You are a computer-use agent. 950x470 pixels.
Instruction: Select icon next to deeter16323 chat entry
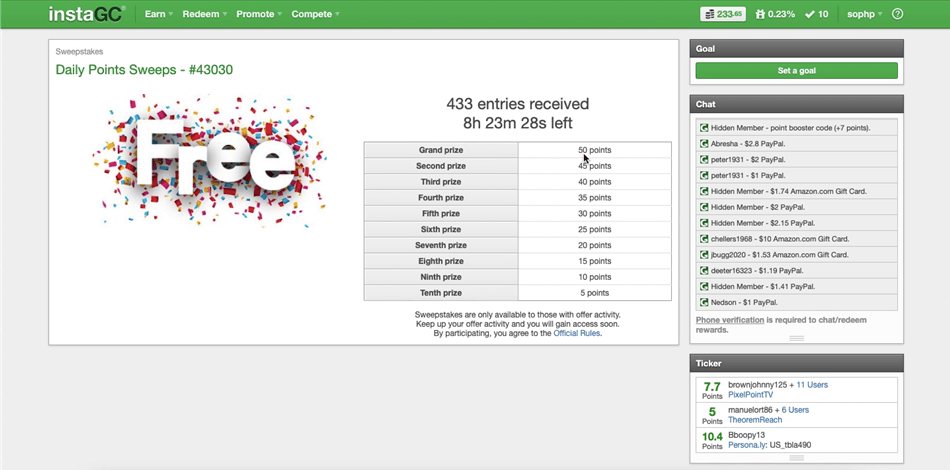click(704, 271)
